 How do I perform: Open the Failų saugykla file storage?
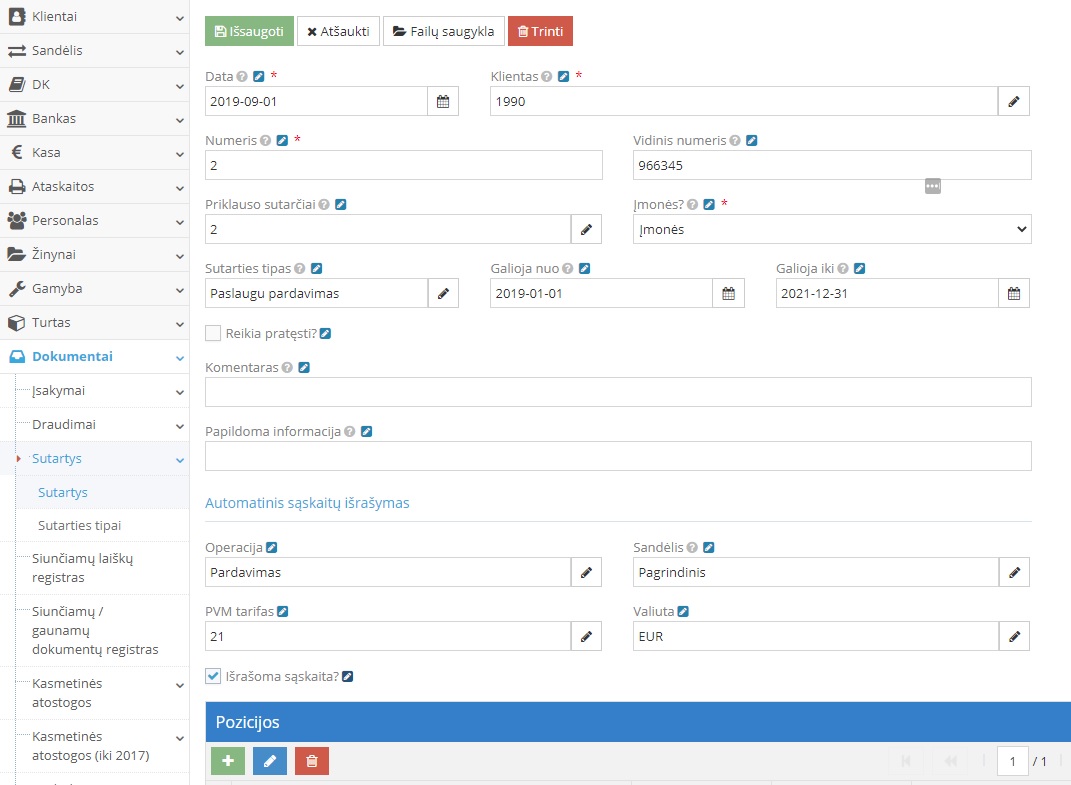443,31
